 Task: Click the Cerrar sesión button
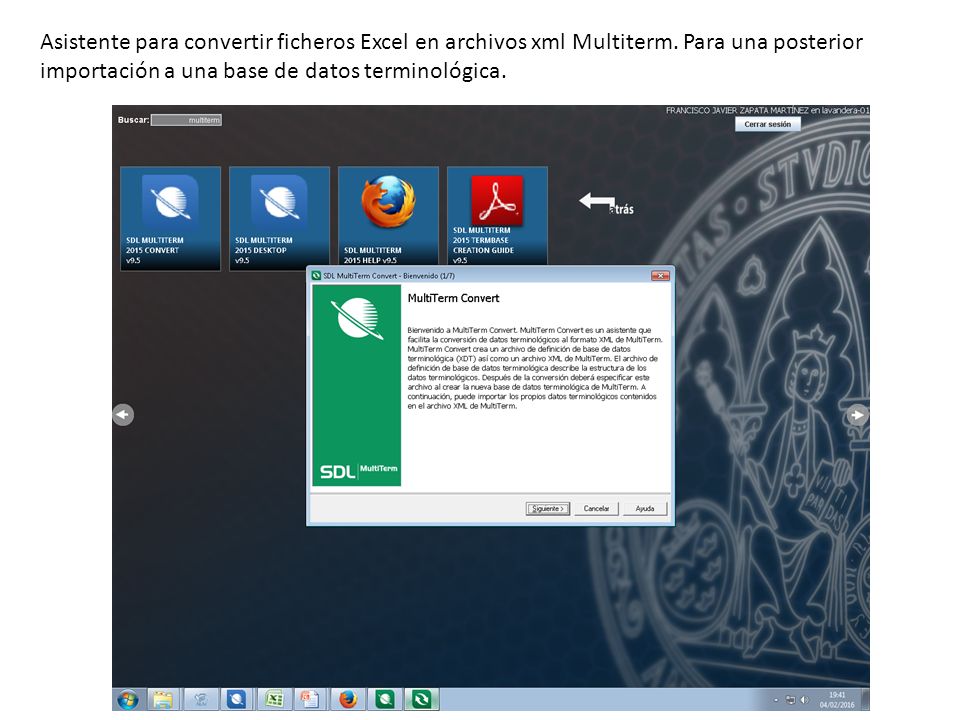pos(767,124)
